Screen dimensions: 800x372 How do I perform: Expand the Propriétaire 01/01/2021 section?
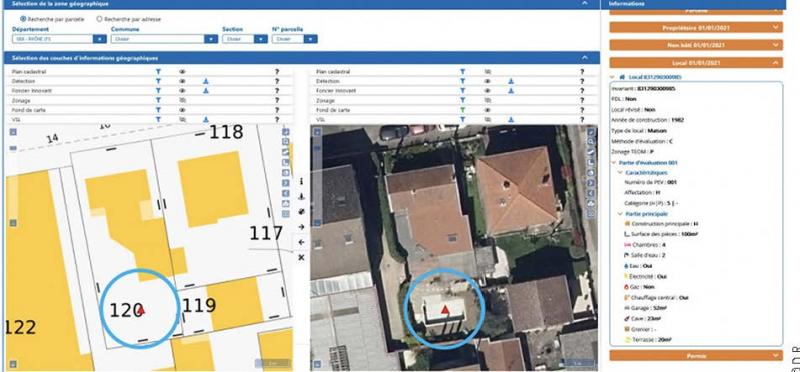696,28
